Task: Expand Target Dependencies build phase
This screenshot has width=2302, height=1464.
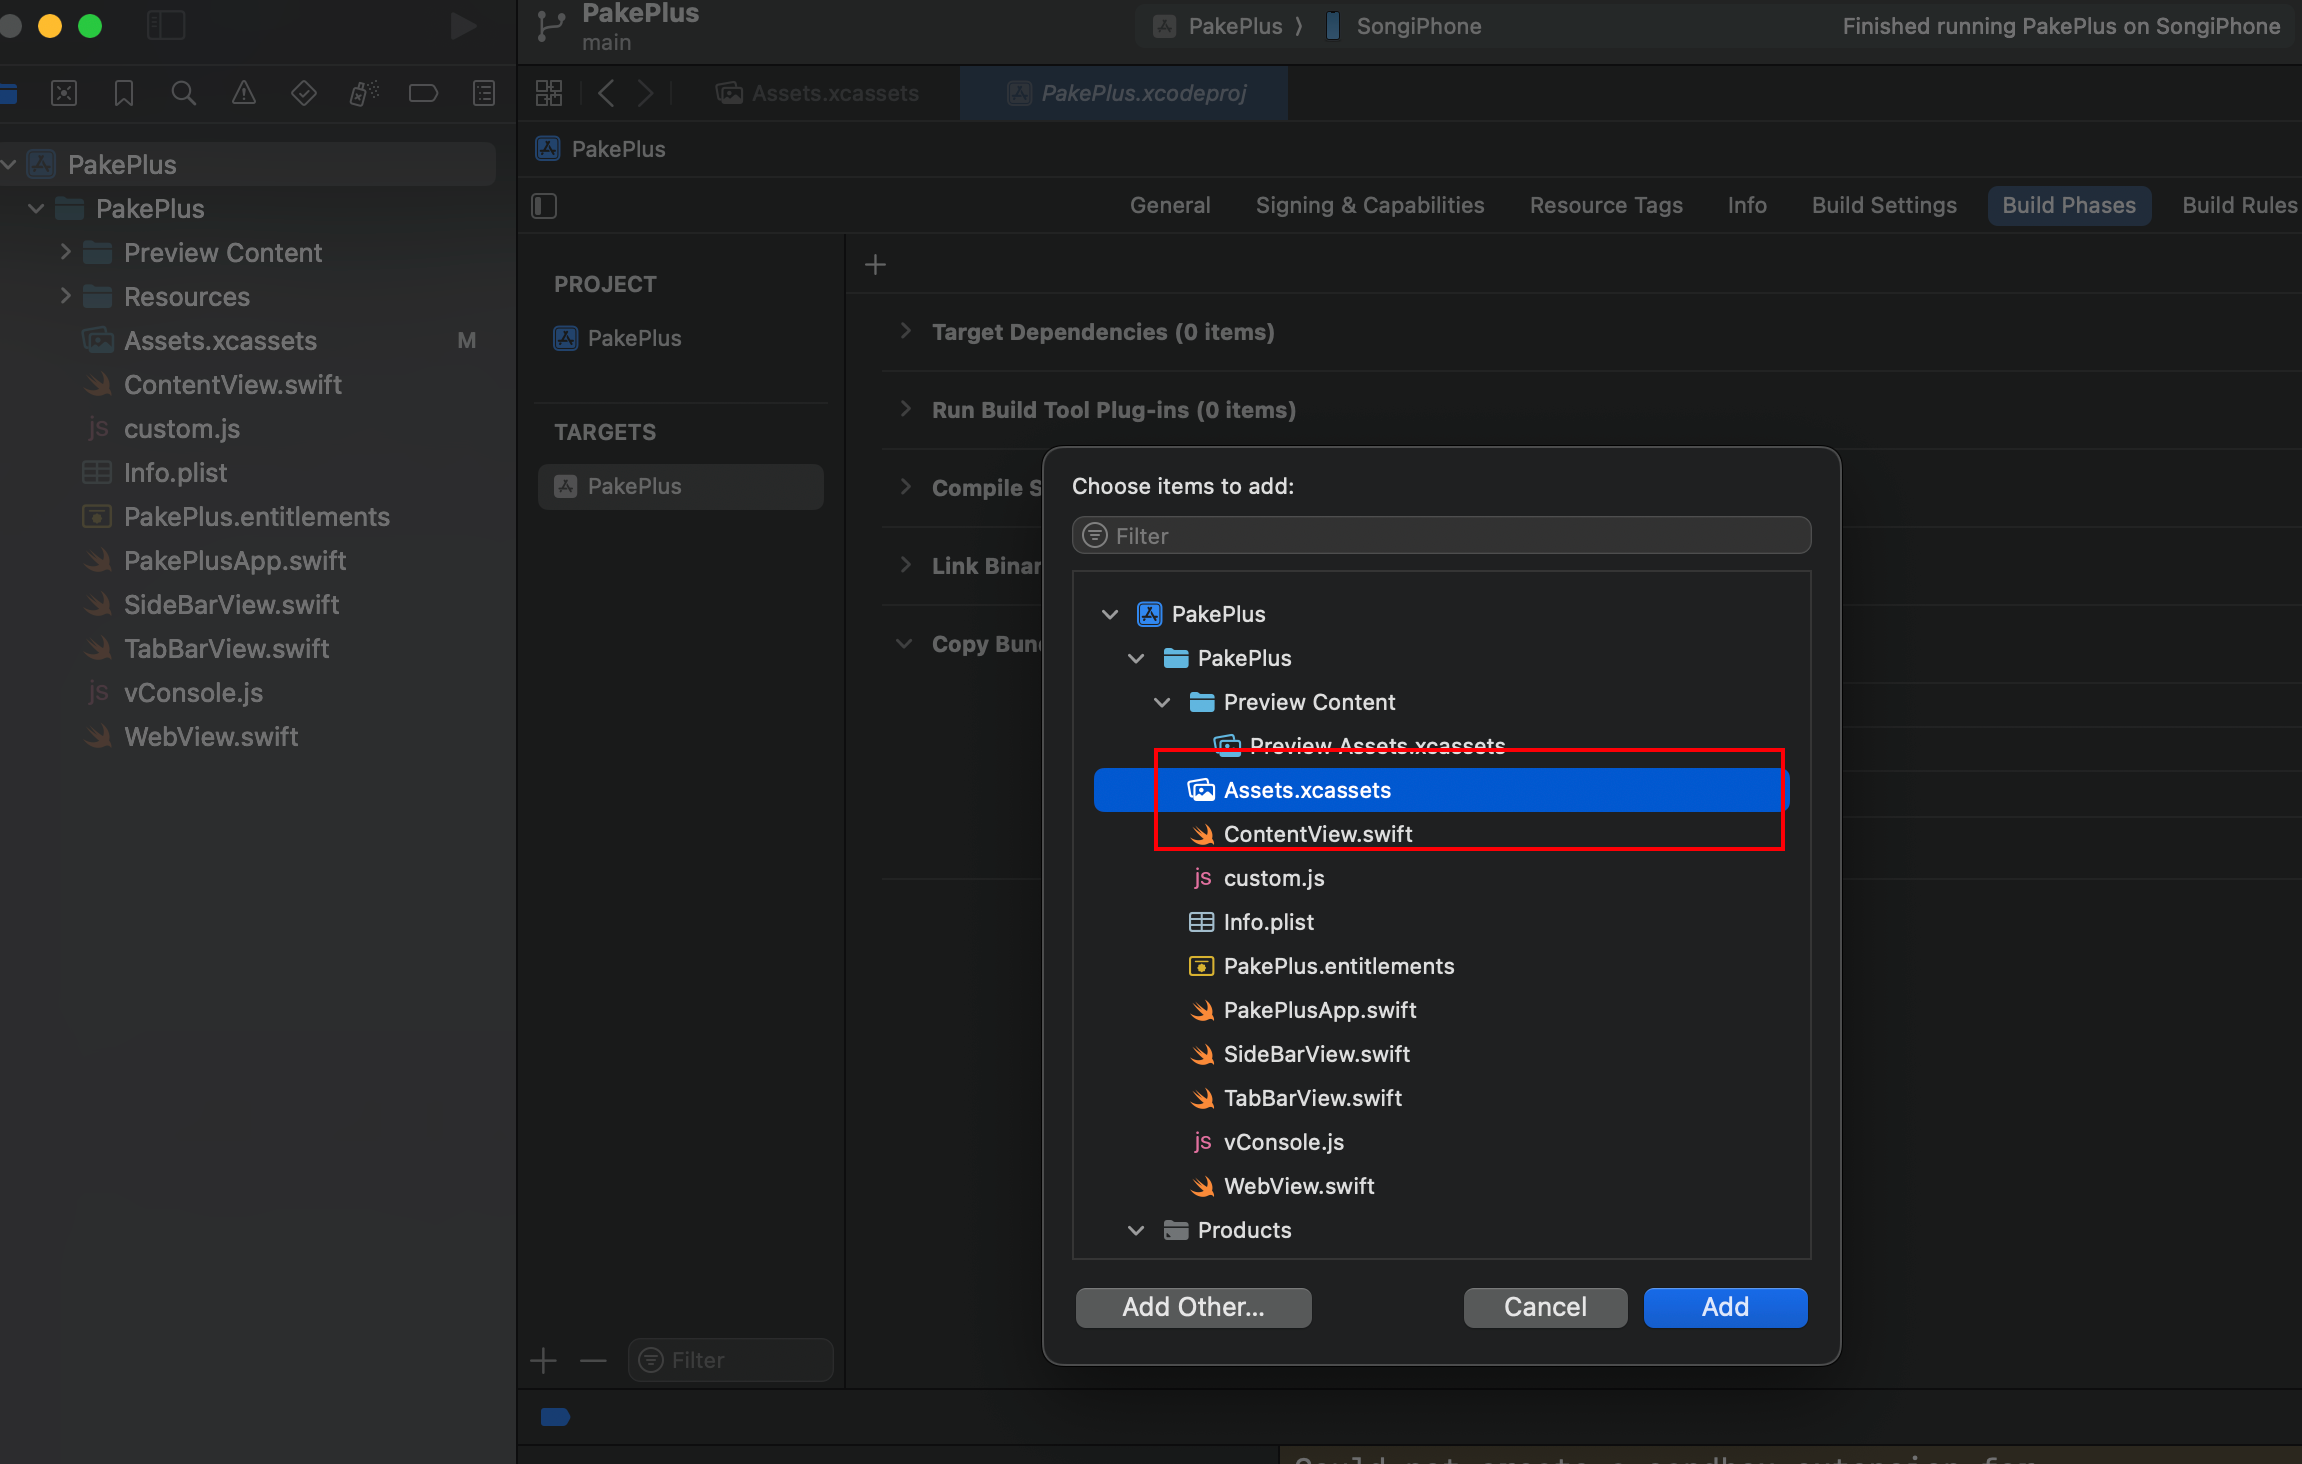Action: click(905, 331)
